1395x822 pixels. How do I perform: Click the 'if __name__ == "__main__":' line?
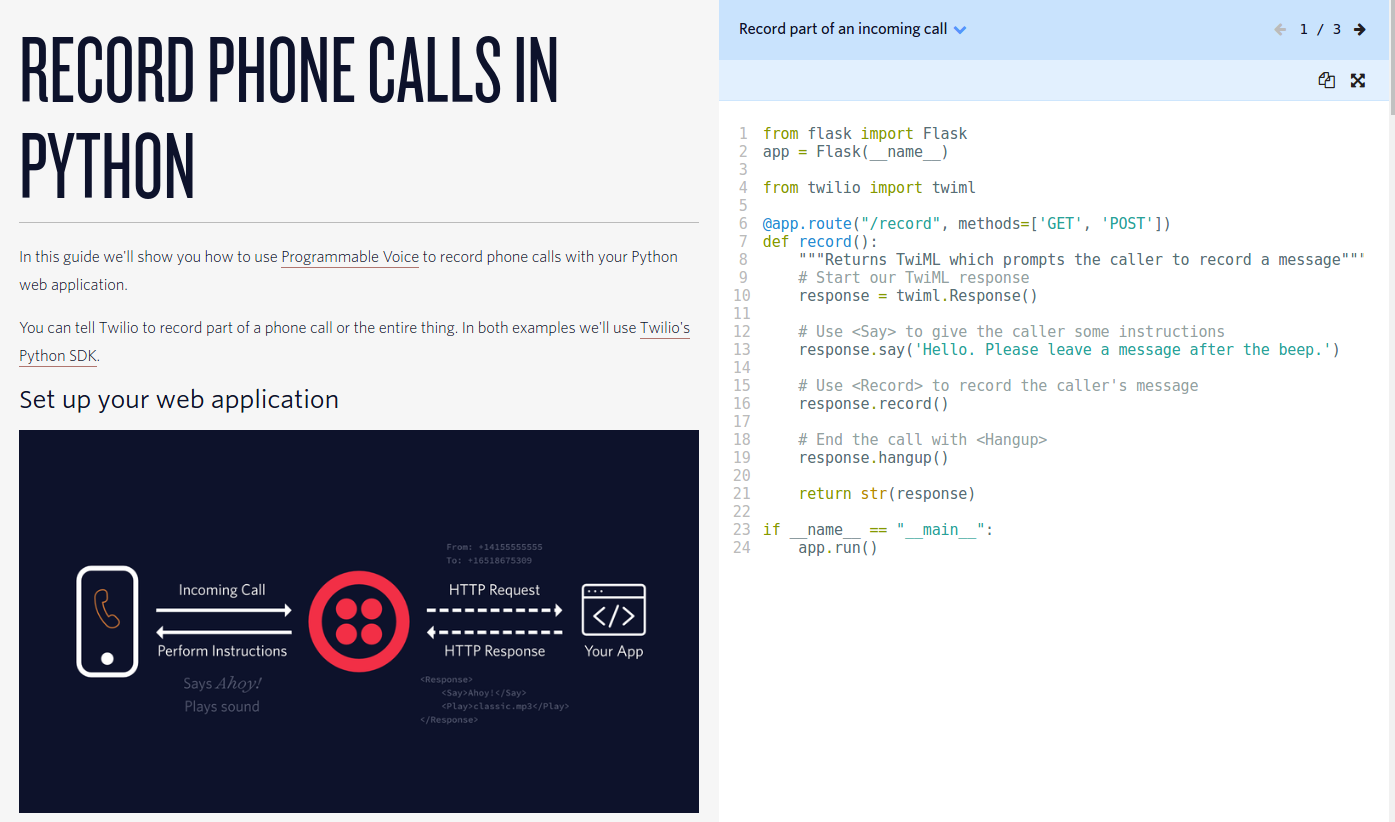878,530
